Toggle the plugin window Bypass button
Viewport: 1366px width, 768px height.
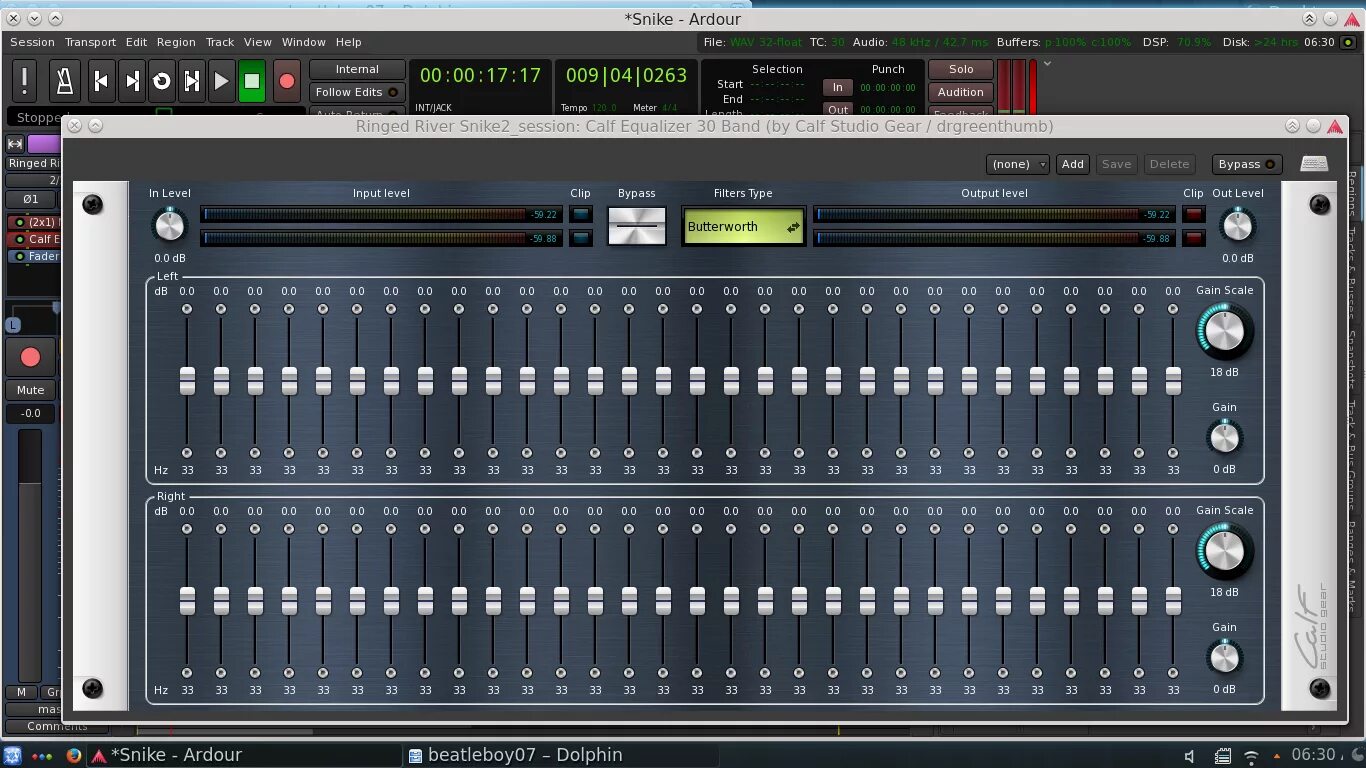[1247, 164]
